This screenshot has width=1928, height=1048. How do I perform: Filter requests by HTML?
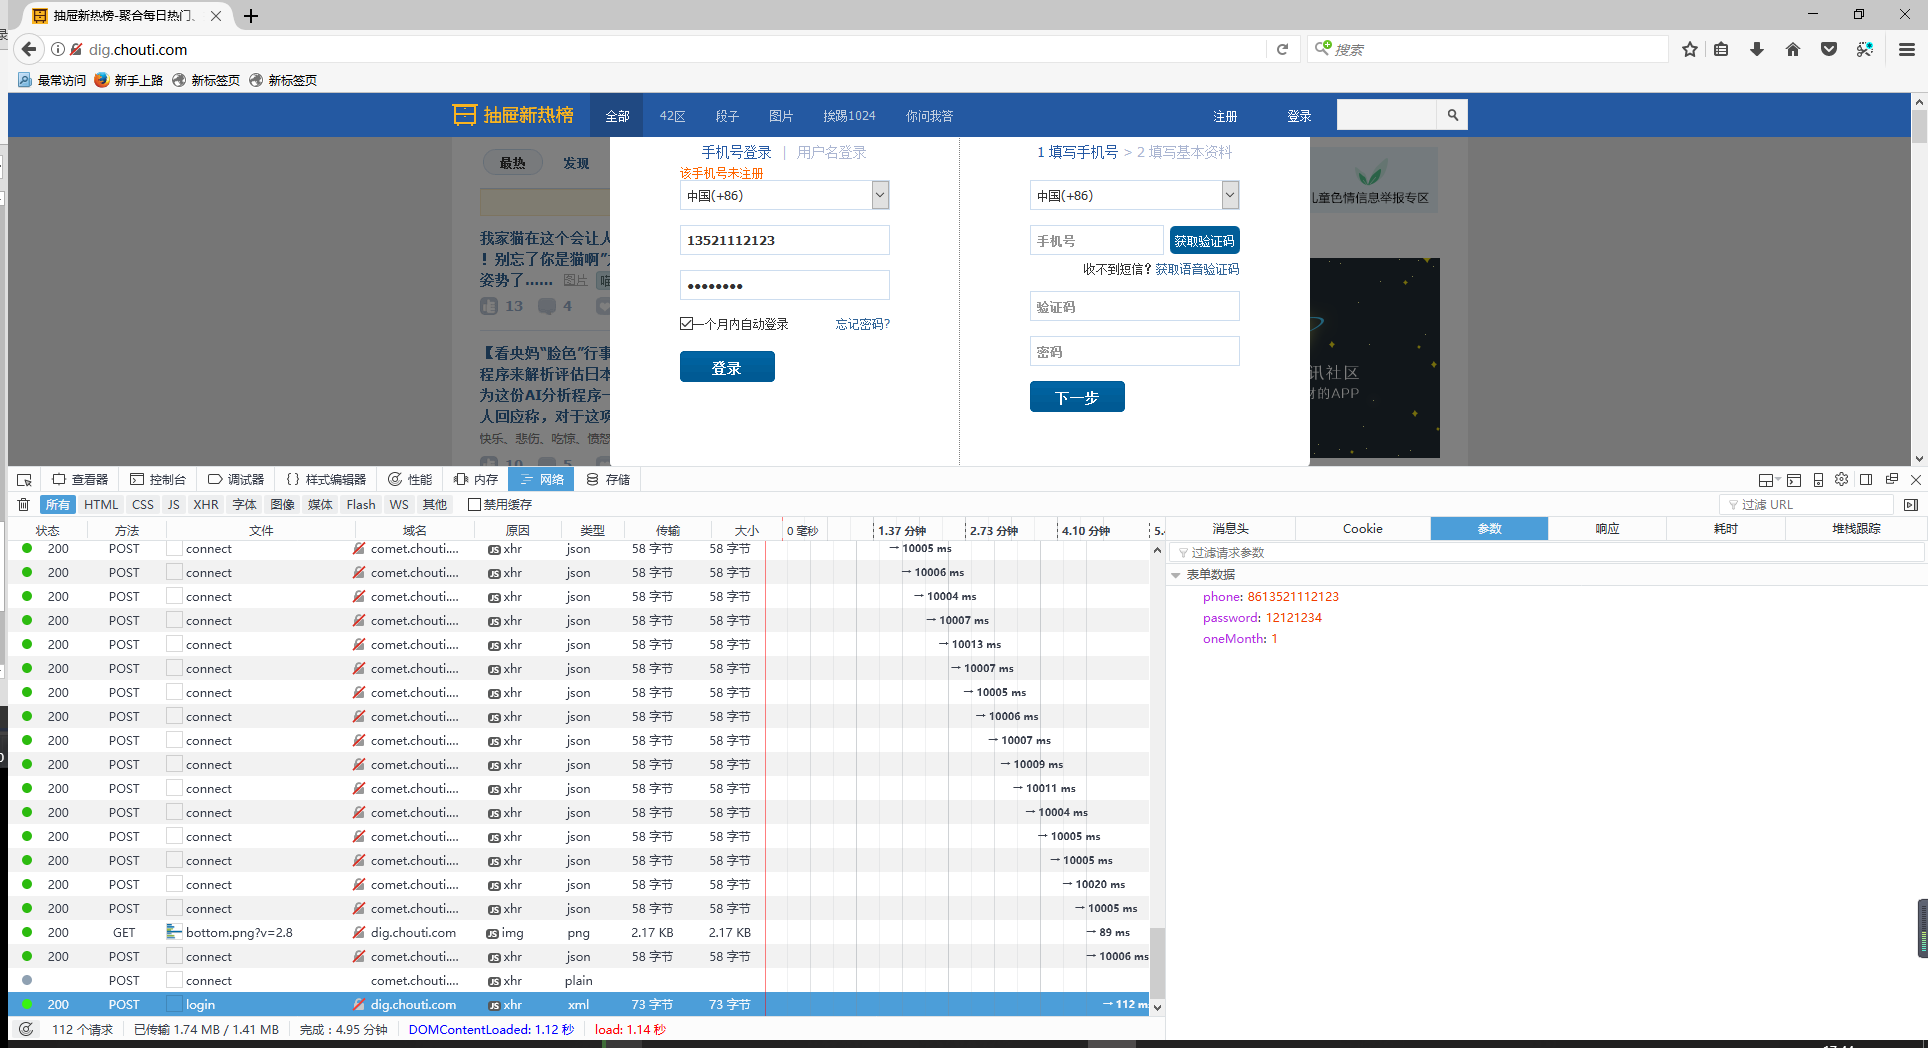[101, 505]
